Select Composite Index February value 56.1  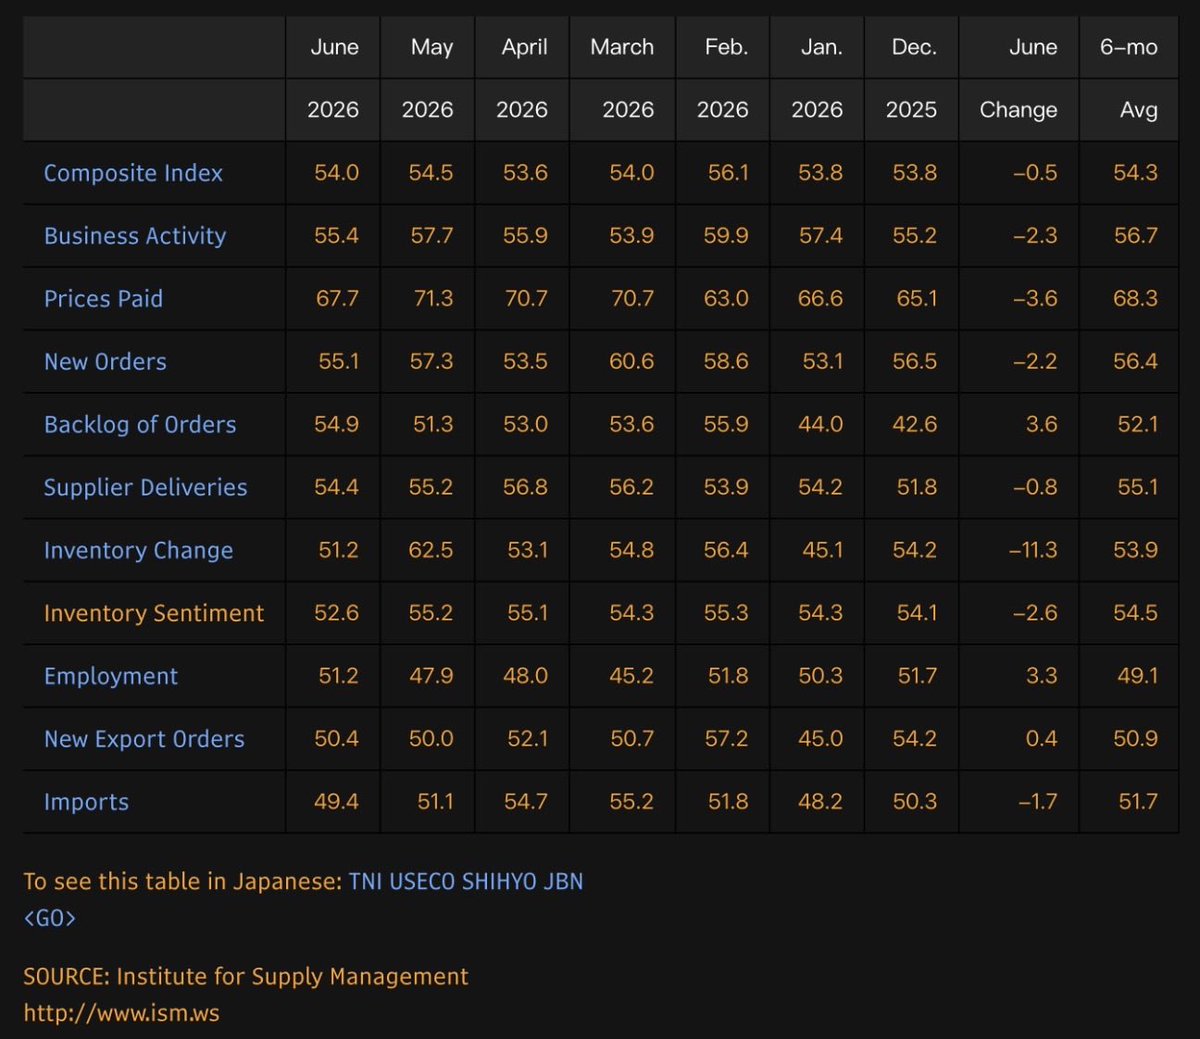tap(728, 173)
